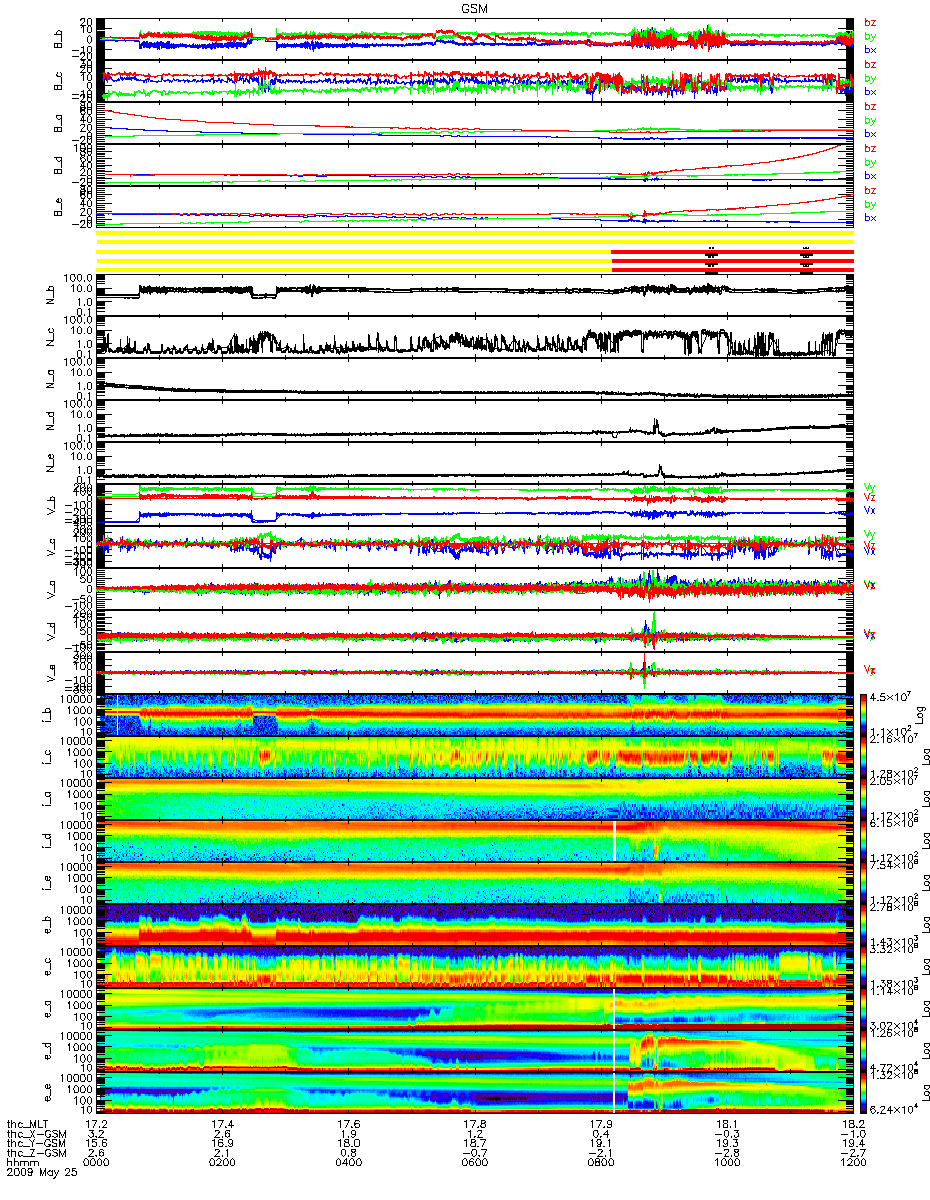Viewport: 930px width, 1200px height.
Task: Click the blue bx legend of B_b panel
Action: [x=870, y=49]
